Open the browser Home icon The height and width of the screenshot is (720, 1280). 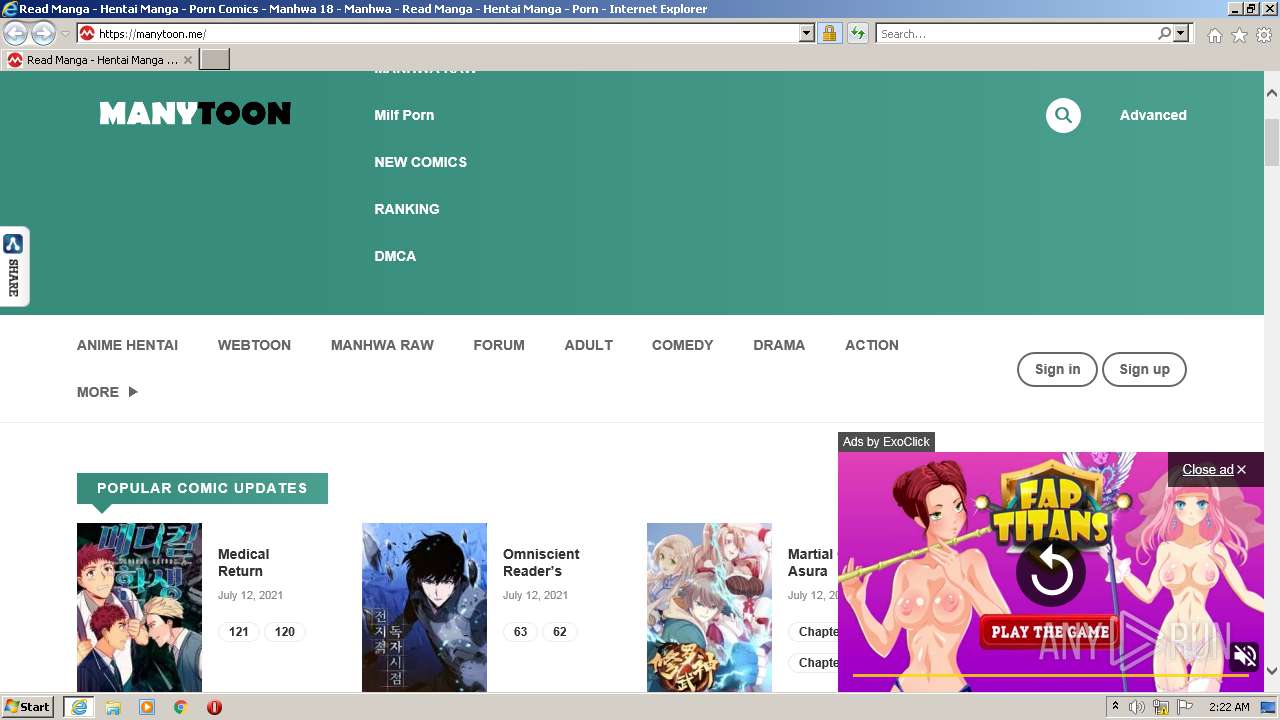pos(1214,35)
